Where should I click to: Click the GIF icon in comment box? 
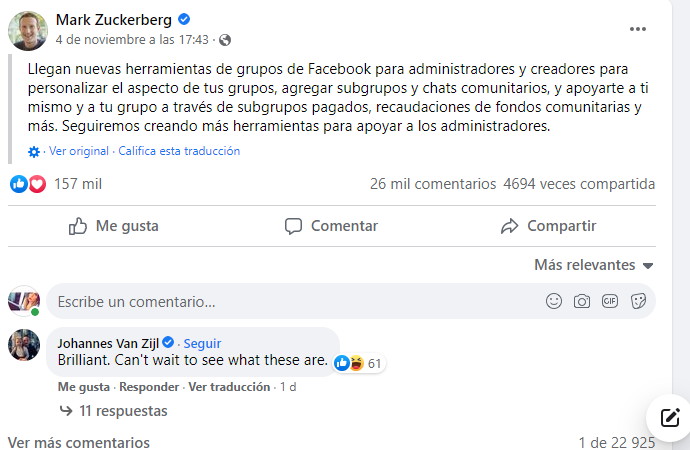click(x=609, y=301)
